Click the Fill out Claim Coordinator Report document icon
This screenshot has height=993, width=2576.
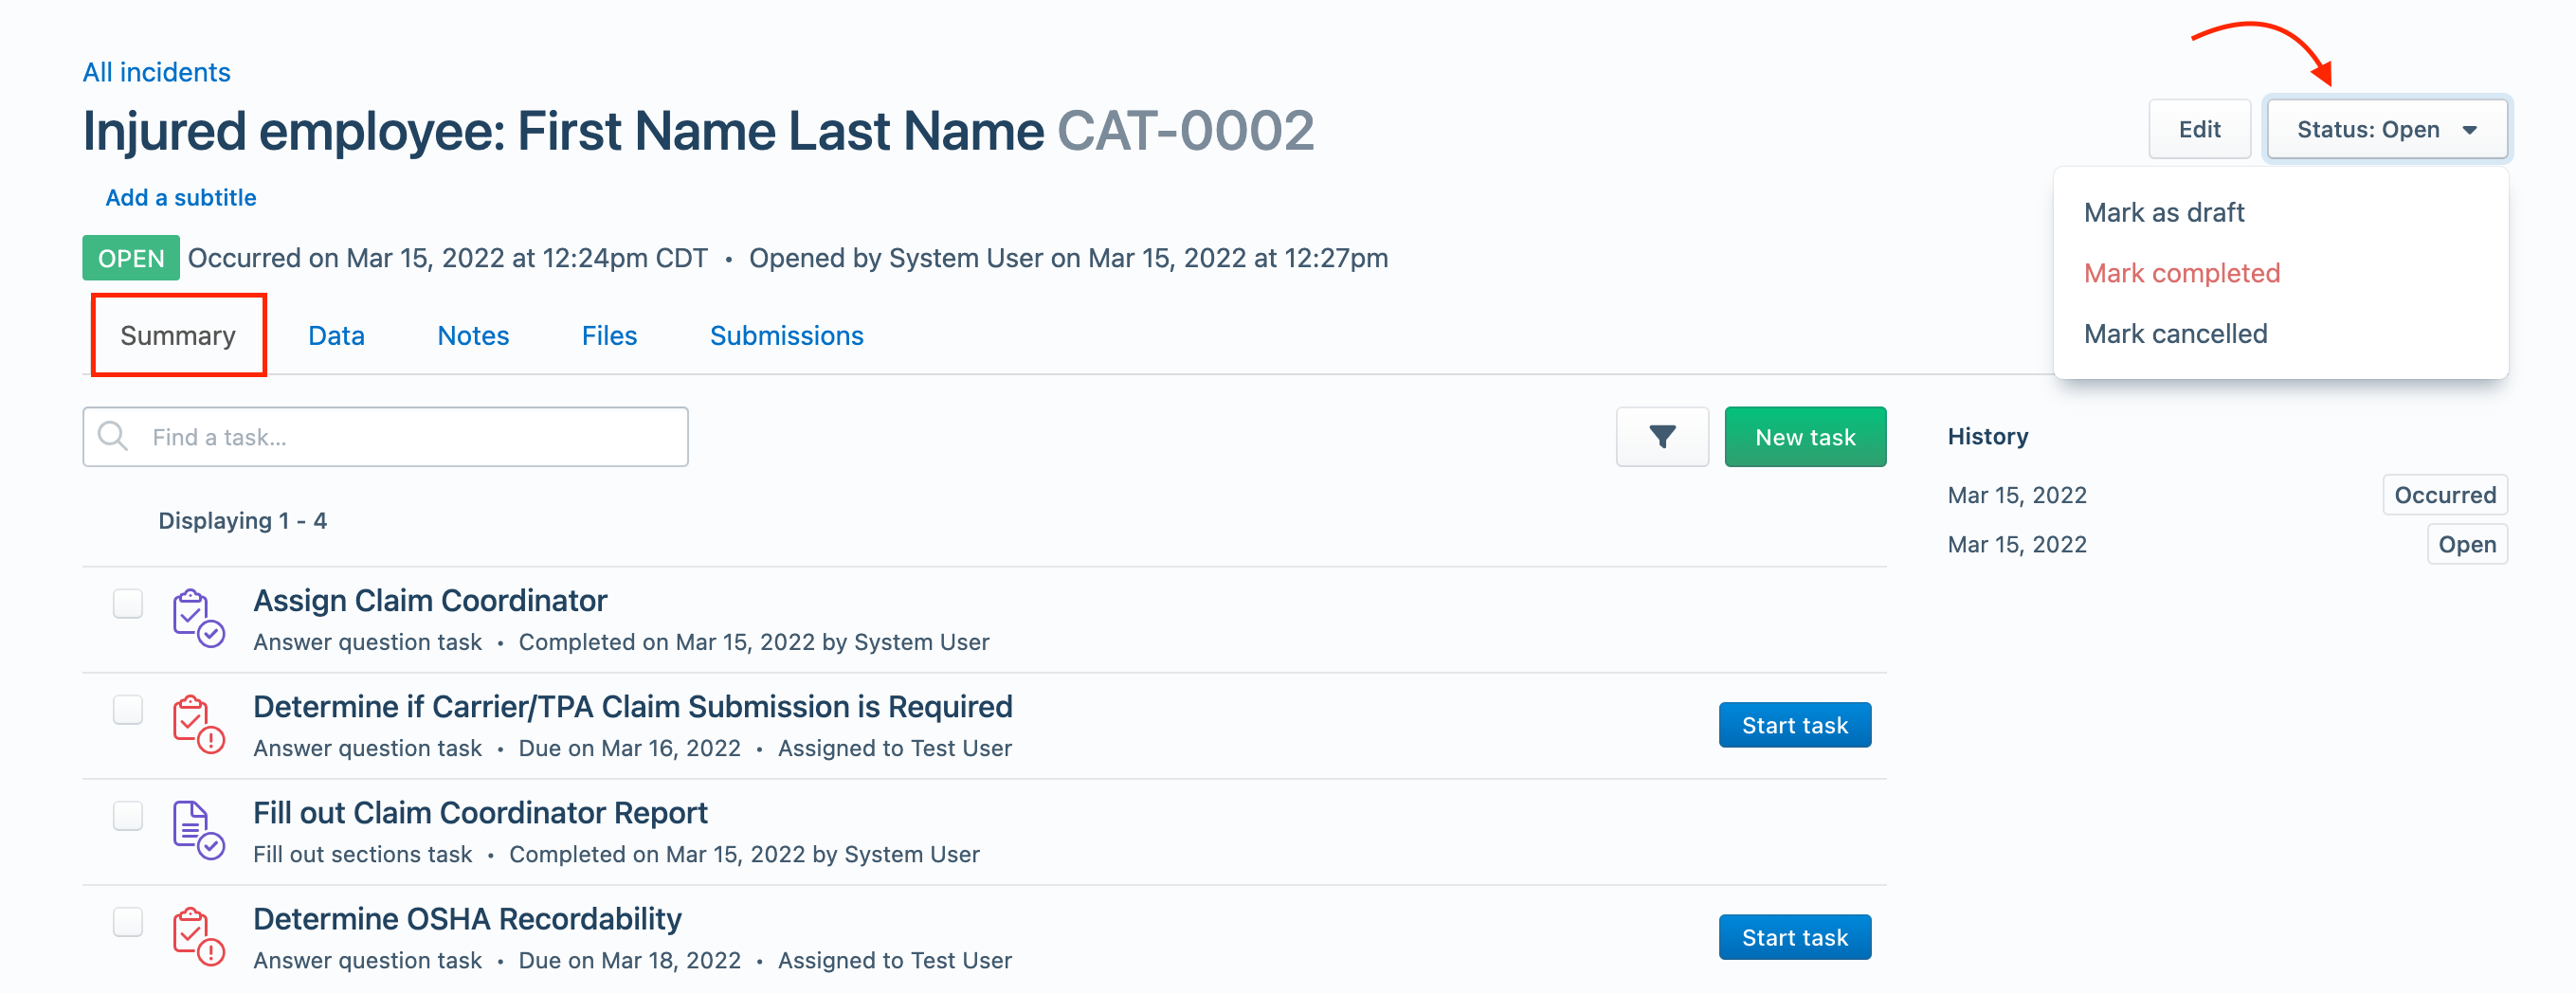(197, 830)
